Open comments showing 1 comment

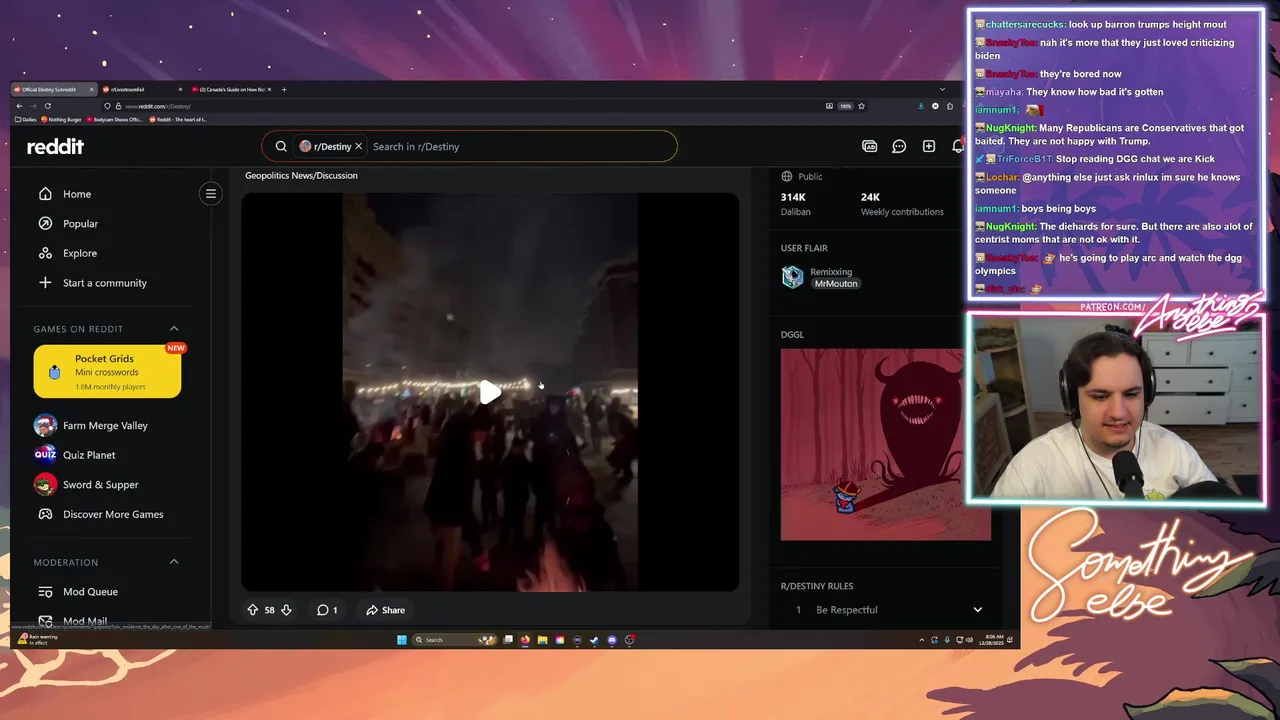pos(327,610)
